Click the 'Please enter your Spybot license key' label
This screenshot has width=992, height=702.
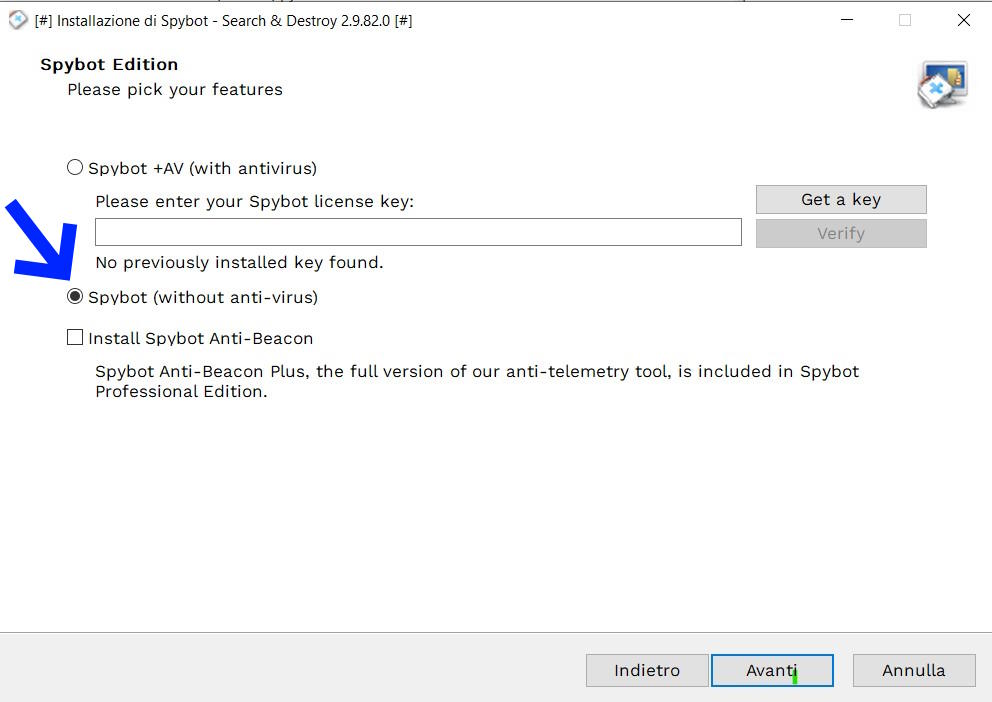click(x=254, y=202)
